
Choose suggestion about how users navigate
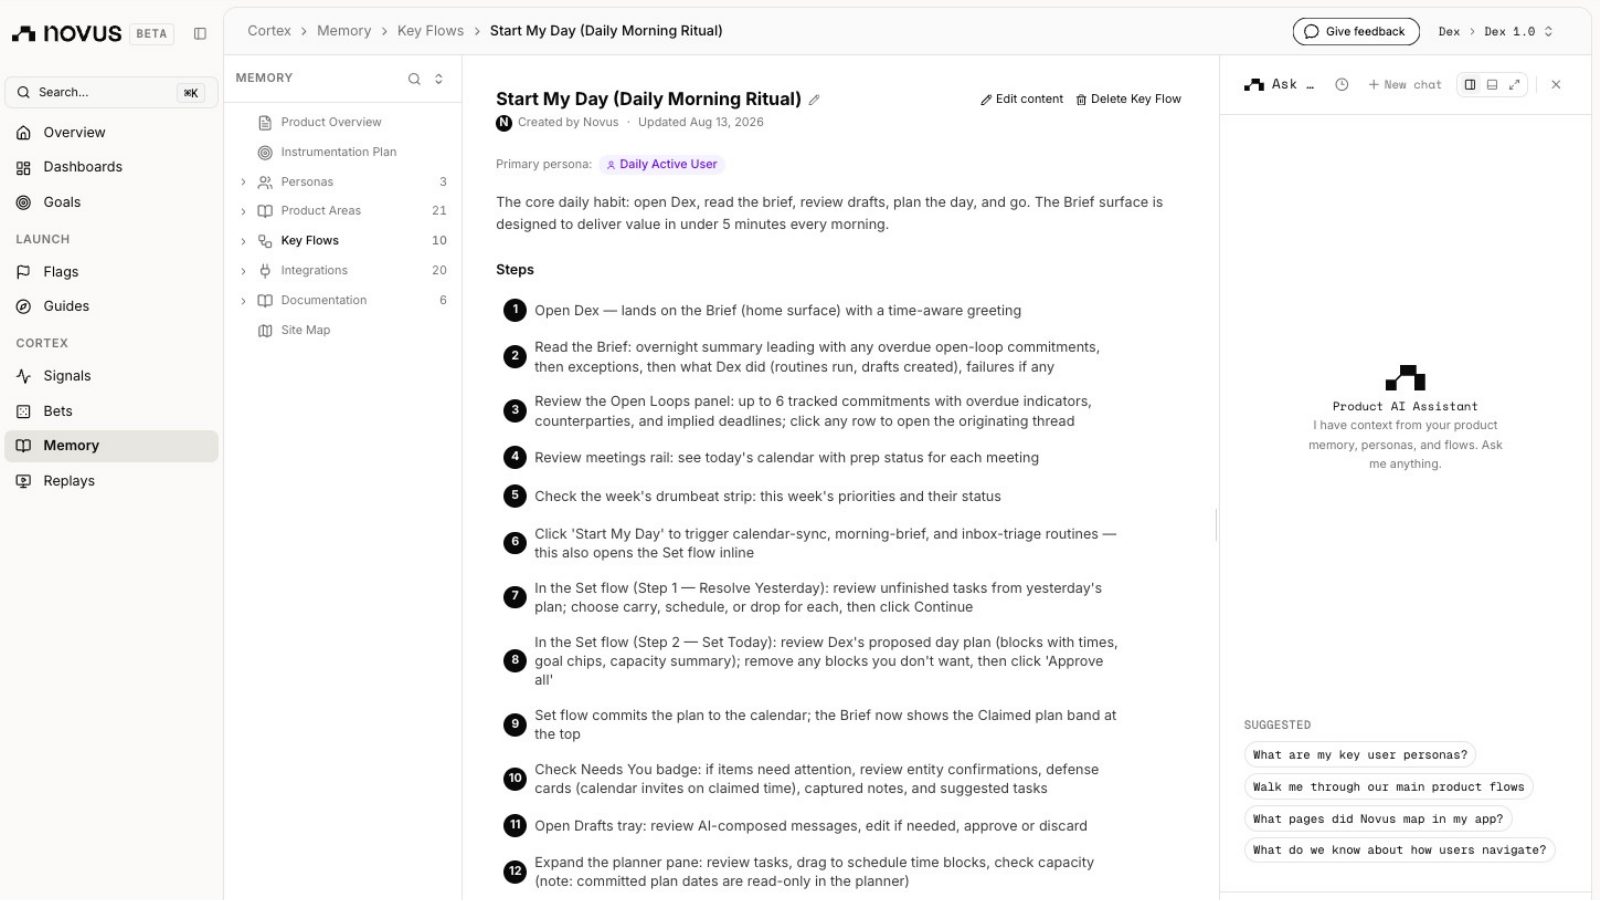(1399, 850)
